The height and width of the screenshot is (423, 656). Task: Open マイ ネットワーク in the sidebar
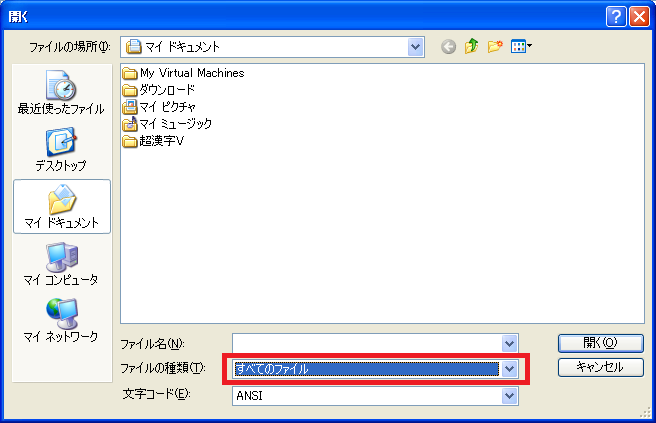(61, 320)
